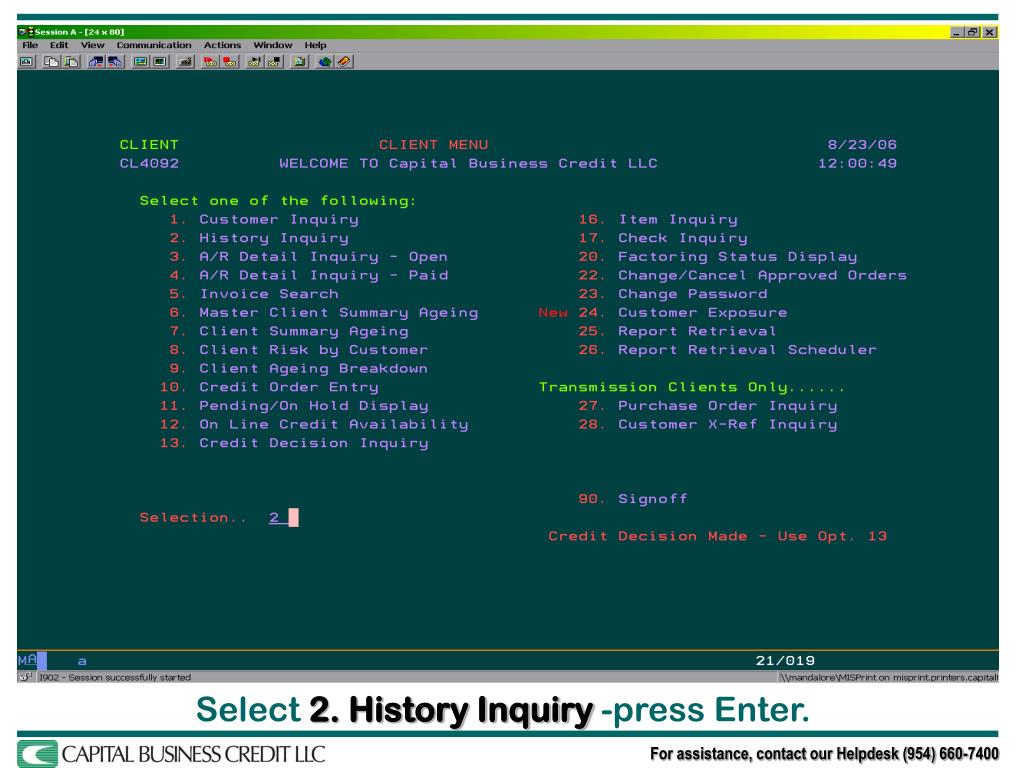Open the Help menu
The width and height of the screenshot is (1024, 768).
[x=315, y=45]
